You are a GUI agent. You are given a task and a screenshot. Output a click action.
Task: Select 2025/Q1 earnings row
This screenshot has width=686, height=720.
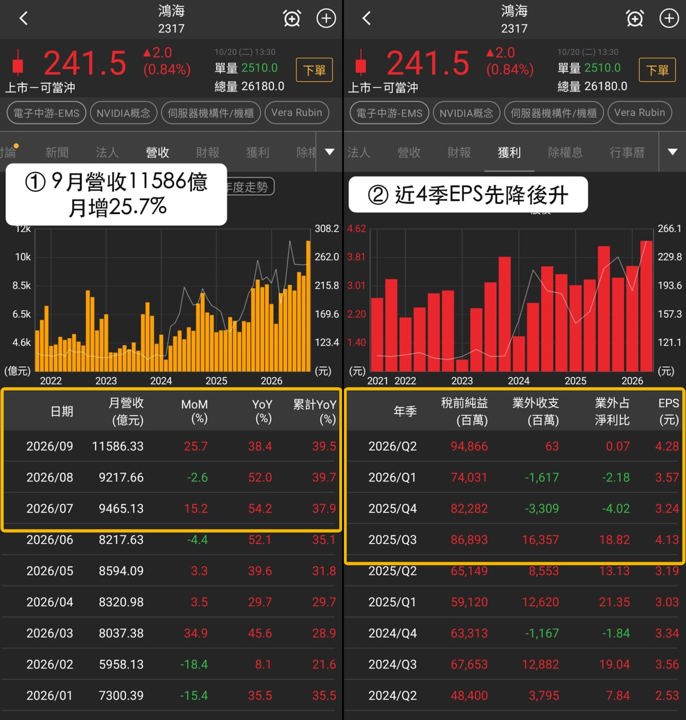(515, 602)
